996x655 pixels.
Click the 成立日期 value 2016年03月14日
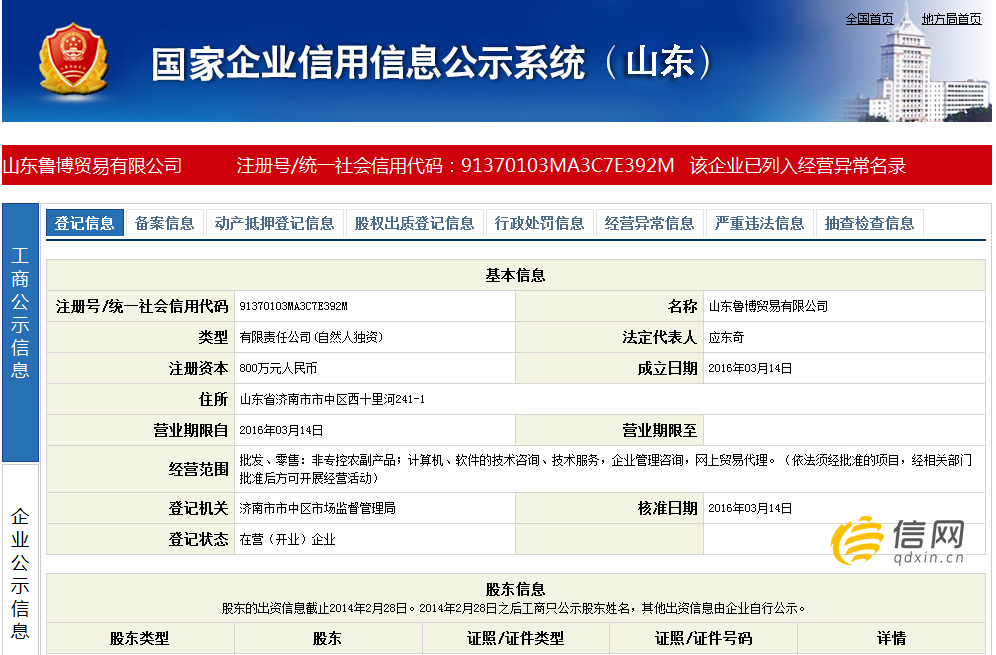click(x=750, y=368)
